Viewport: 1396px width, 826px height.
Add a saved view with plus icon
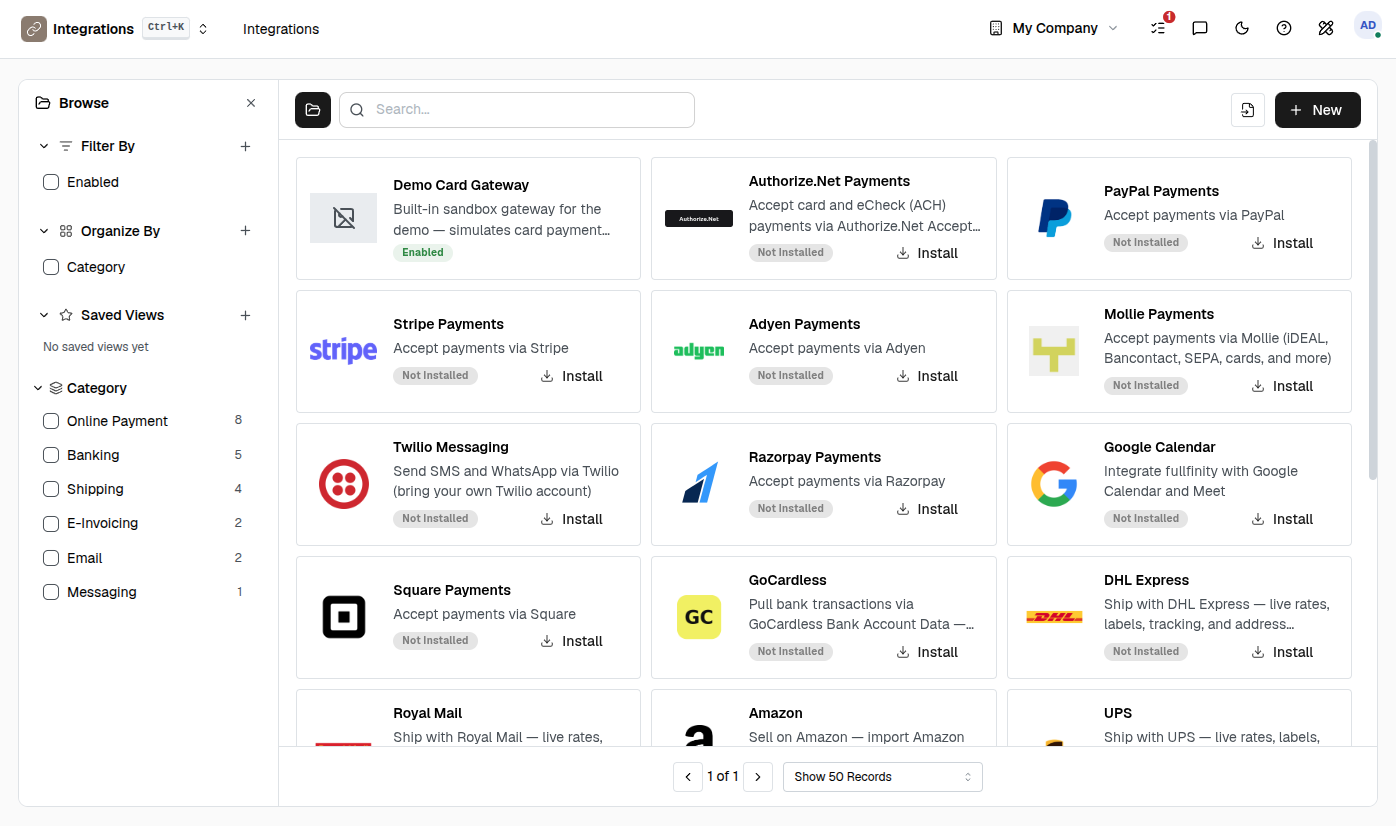coord(245,315)
